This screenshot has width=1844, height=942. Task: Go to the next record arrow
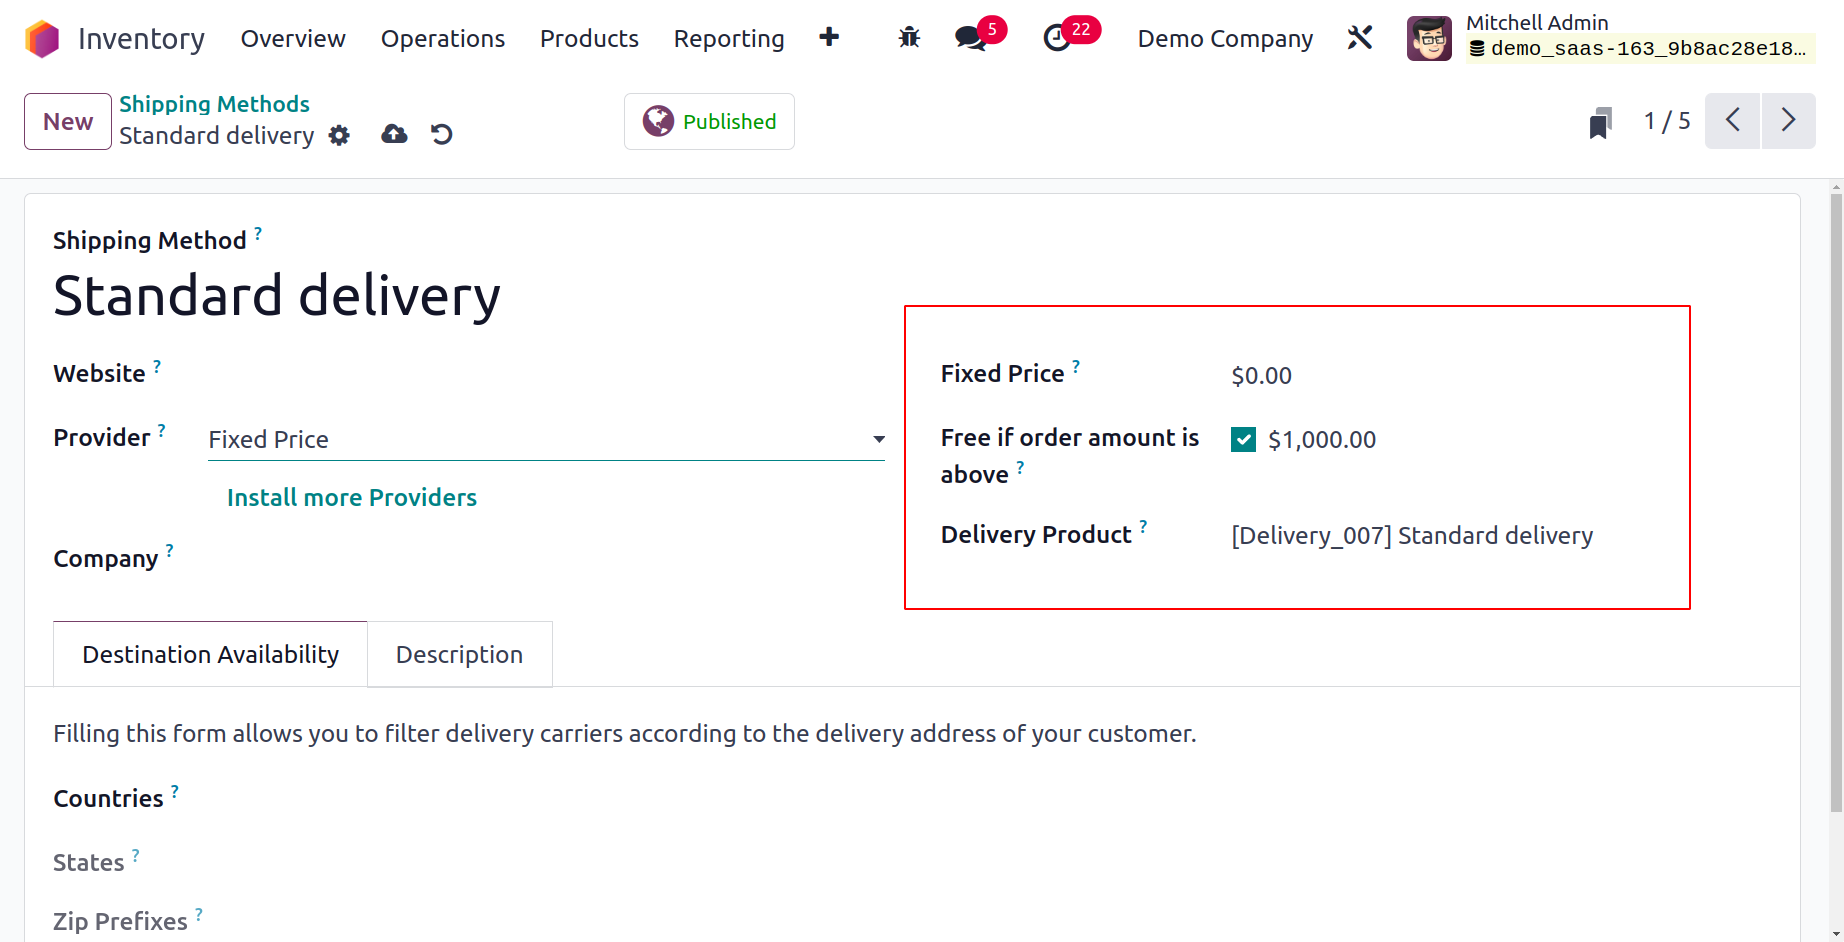pyautogui.click(x=1788, y=121)
